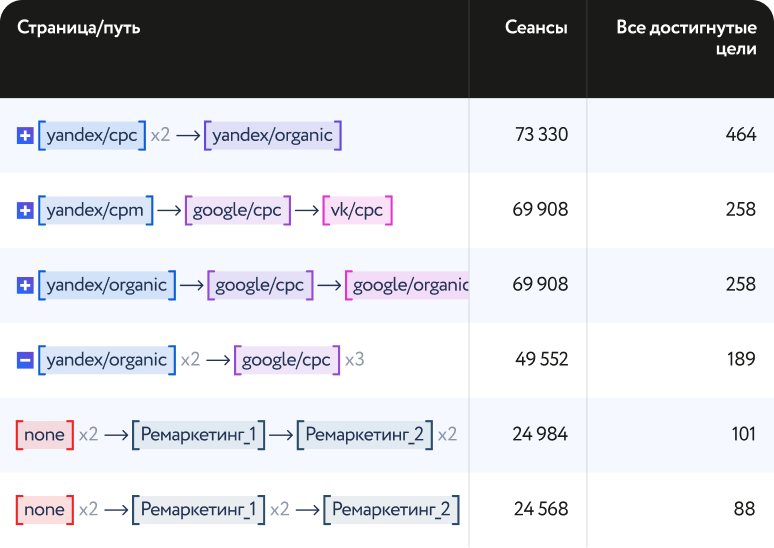The height and width of the screenshot is (548, 774).
Task: Select Ремаркетинг_1 tag in the 24 984 row
Action: [x=199, y=435]
